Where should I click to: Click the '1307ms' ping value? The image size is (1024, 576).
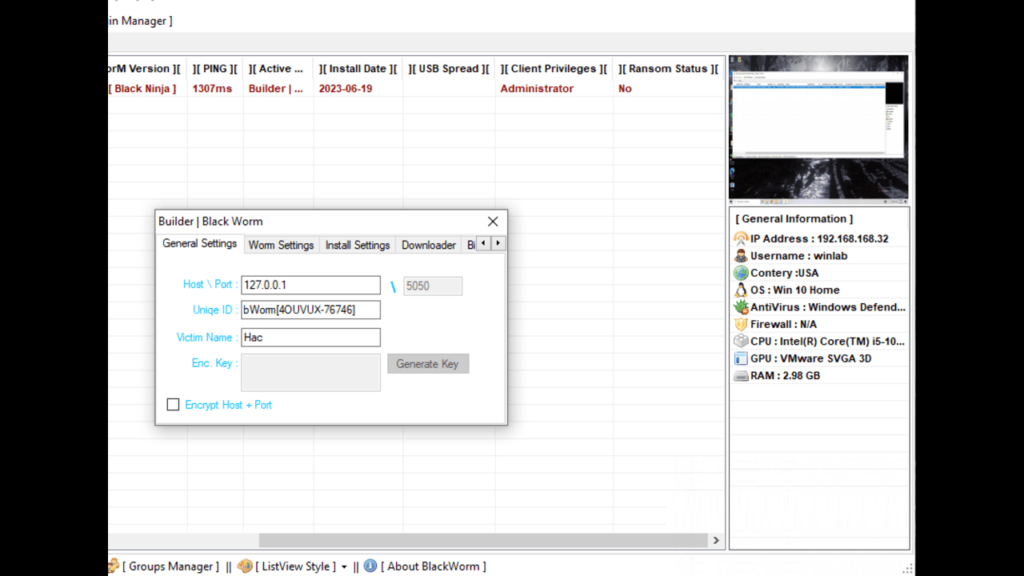(212, 88)
